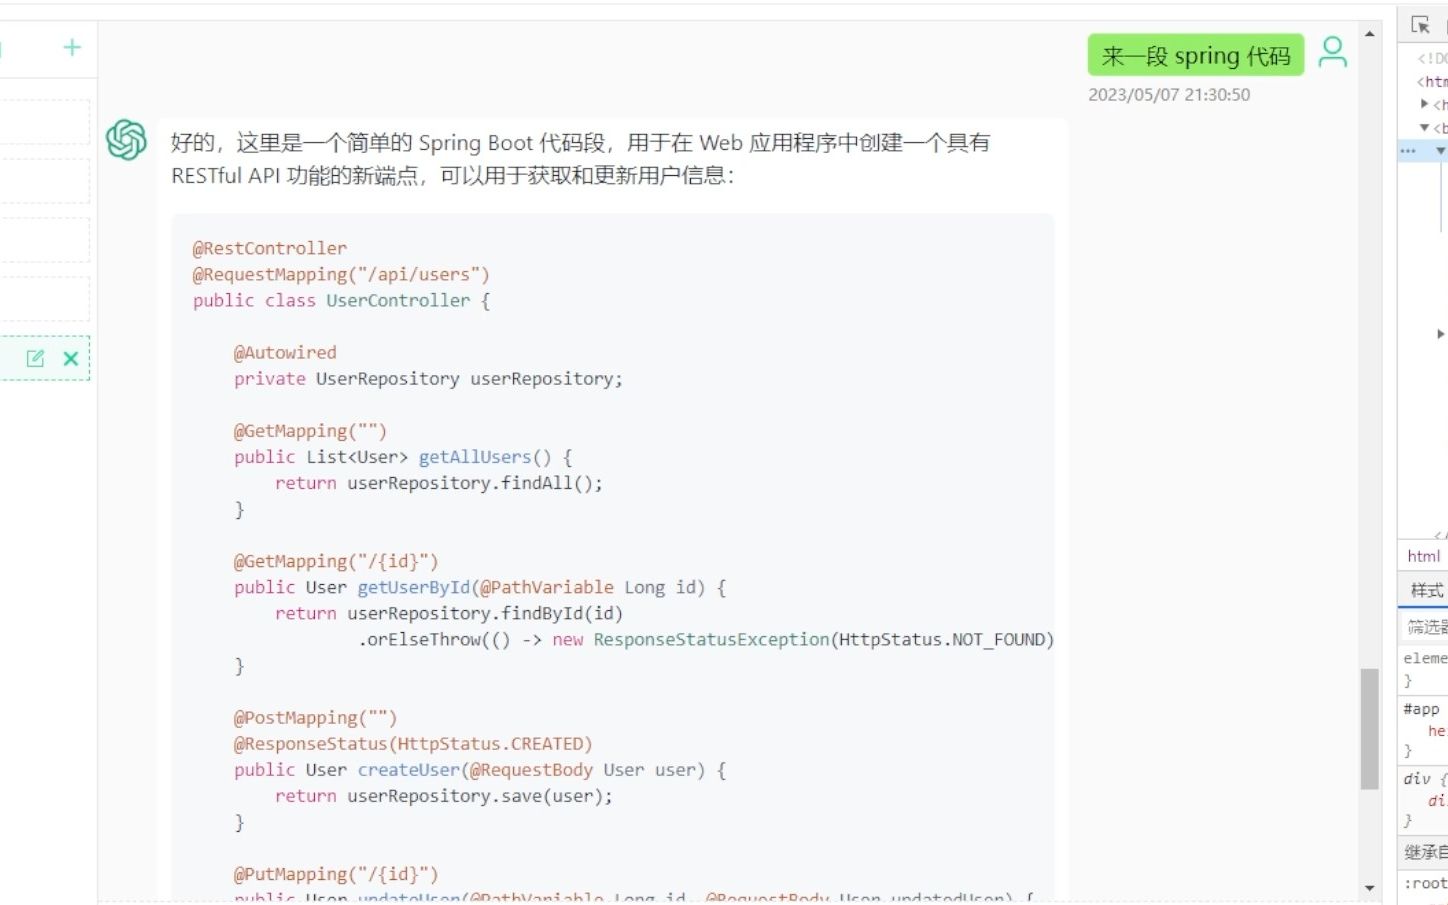Image resolution: width=1448 pixels, height=905 pixels.
Task: Open the 样式 (Styles) tab in DevTools
Action: 1427,590
